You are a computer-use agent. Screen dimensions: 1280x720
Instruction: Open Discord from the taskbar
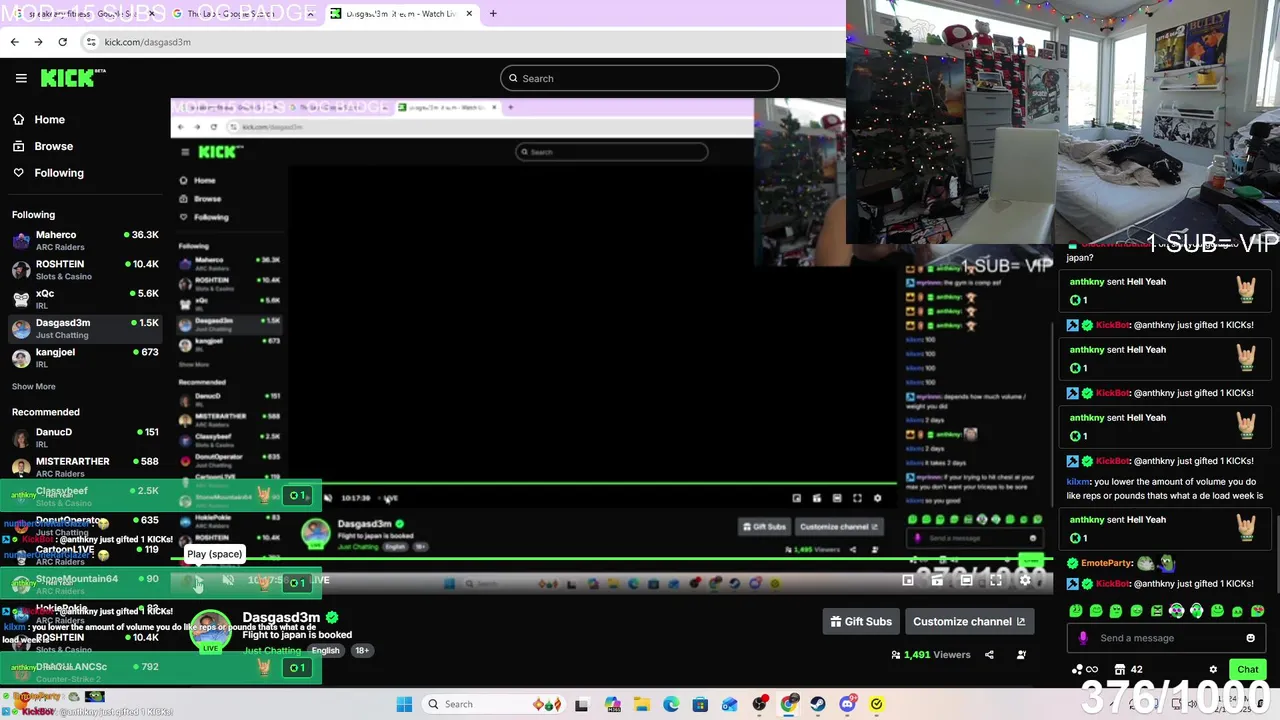(847, 704)
